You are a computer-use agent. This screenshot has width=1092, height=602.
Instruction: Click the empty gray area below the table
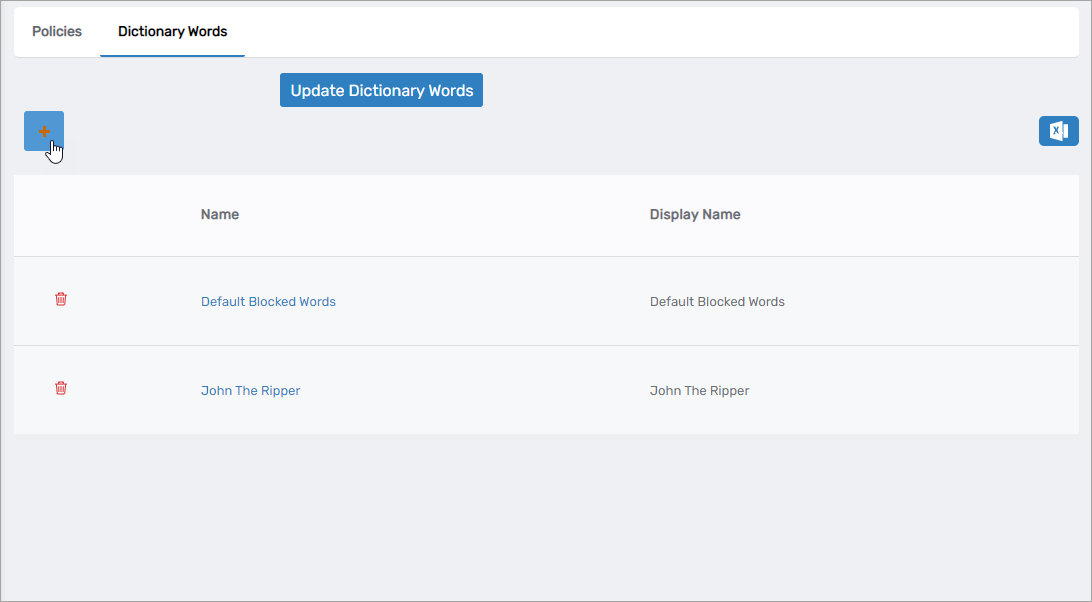[545, 515]
